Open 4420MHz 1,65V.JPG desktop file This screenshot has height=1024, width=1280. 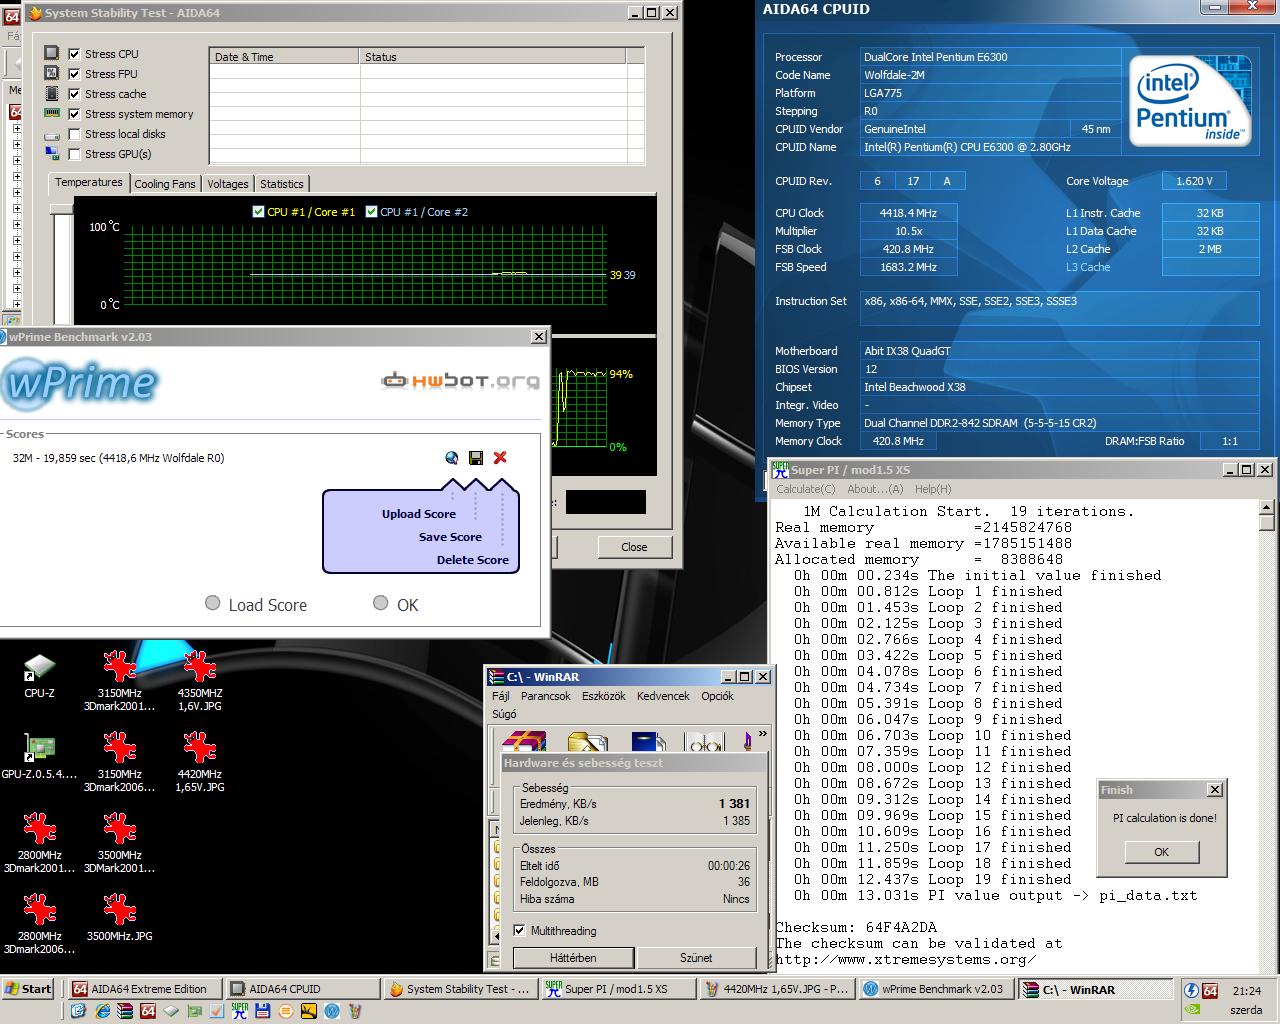[199, 763]
